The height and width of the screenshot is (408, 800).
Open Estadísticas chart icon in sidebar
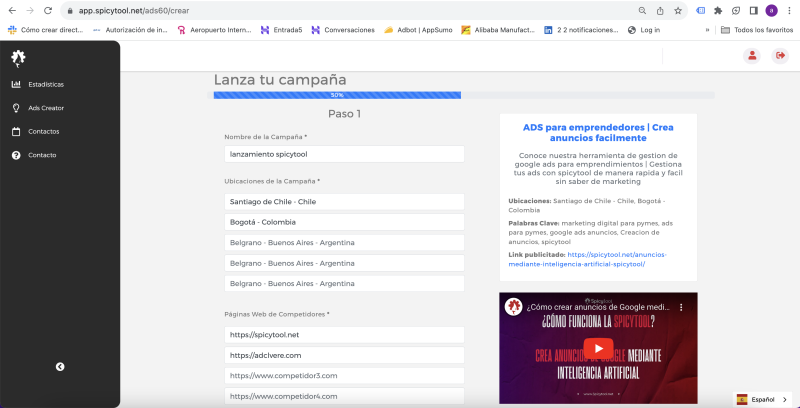tap(16, 84)
